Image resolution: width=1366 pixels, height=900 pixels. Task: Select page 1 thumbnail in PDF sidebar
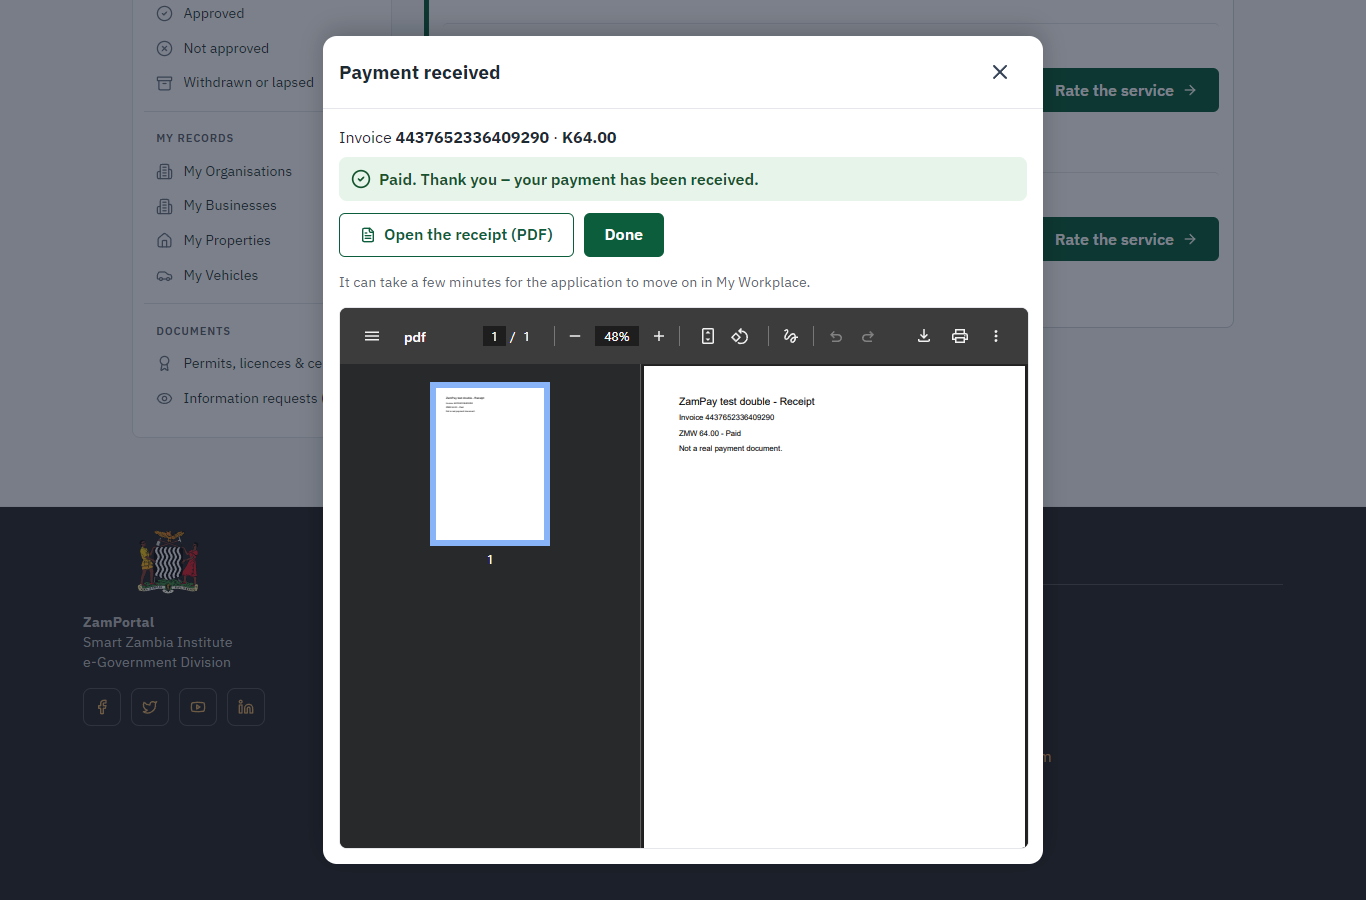490,464
